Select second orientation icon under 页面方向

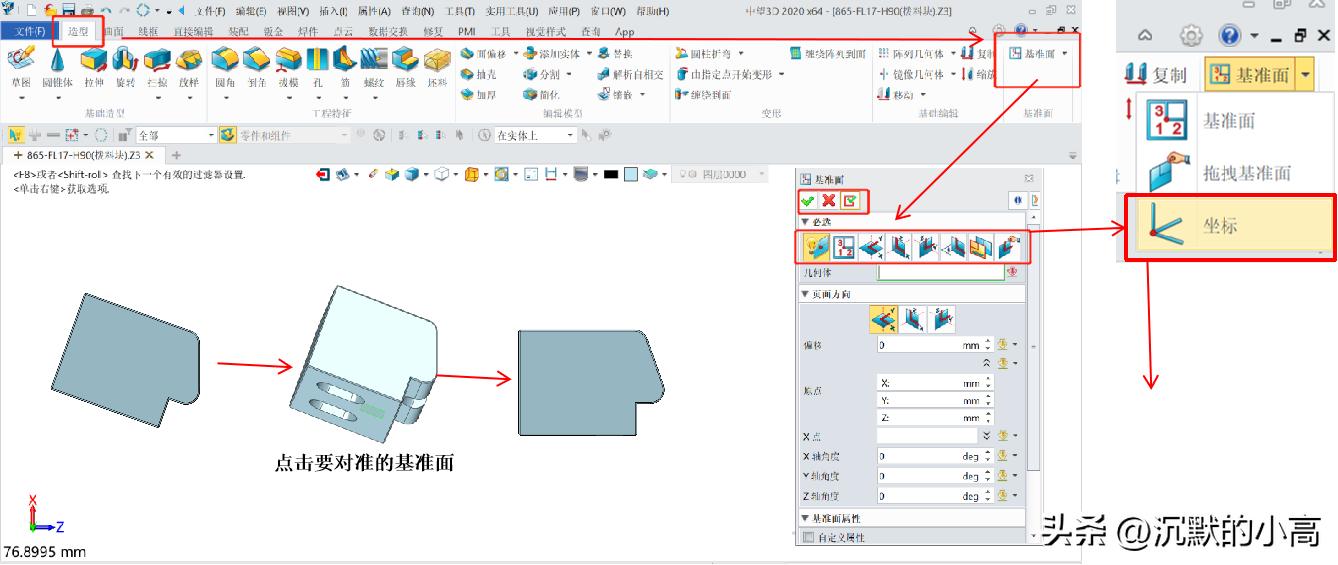(x=913, y=319)
